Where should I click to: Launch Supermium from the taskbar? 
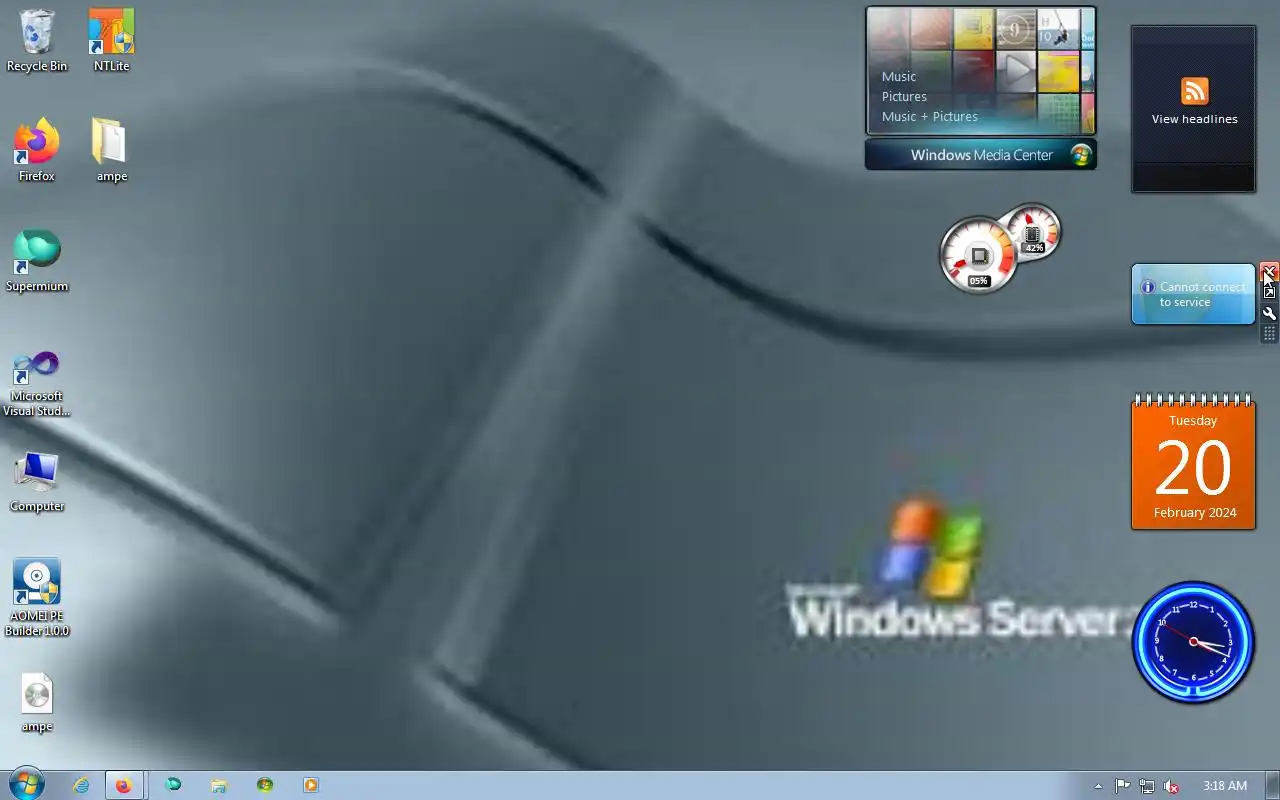coord(173,786)
